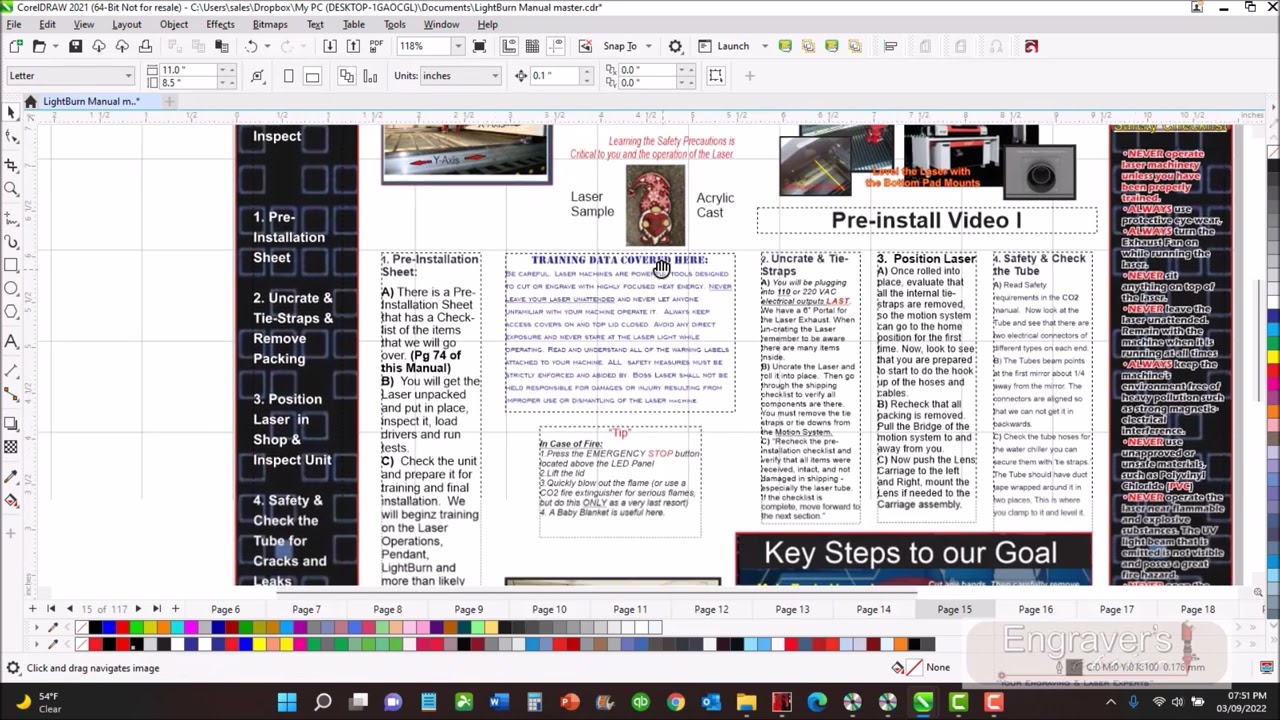The width and height of the screenshot is (1280, 720).
Task: Open the File menu
Action: point(14,24)
